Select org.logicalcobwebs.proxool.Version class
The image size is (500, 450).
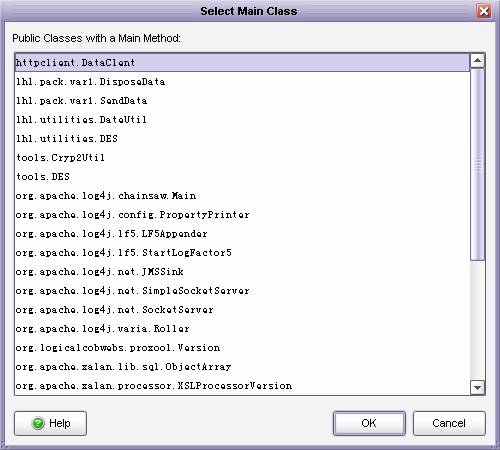pyautogui.click(x=242, y=348)
